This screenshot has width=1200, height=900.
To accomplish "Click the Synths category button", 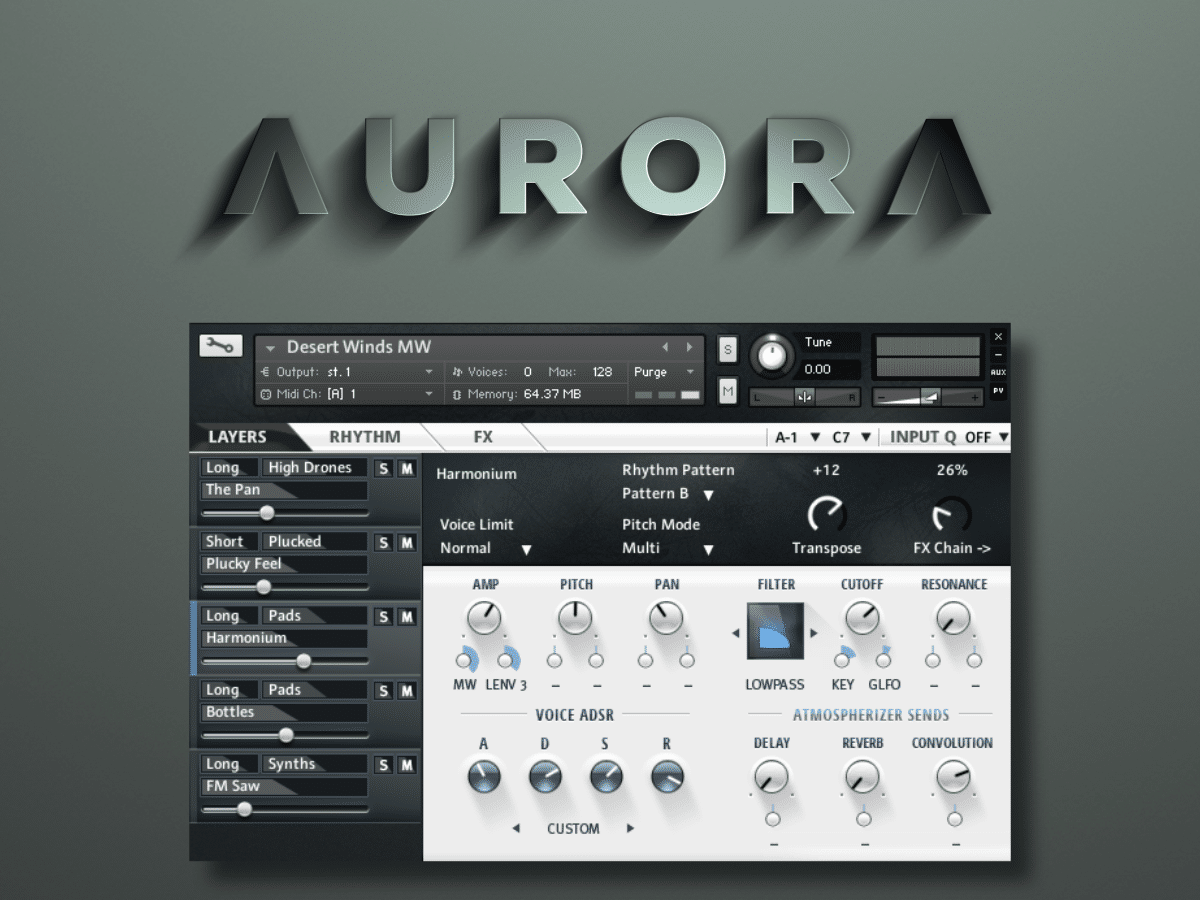I will pos(314,763).
